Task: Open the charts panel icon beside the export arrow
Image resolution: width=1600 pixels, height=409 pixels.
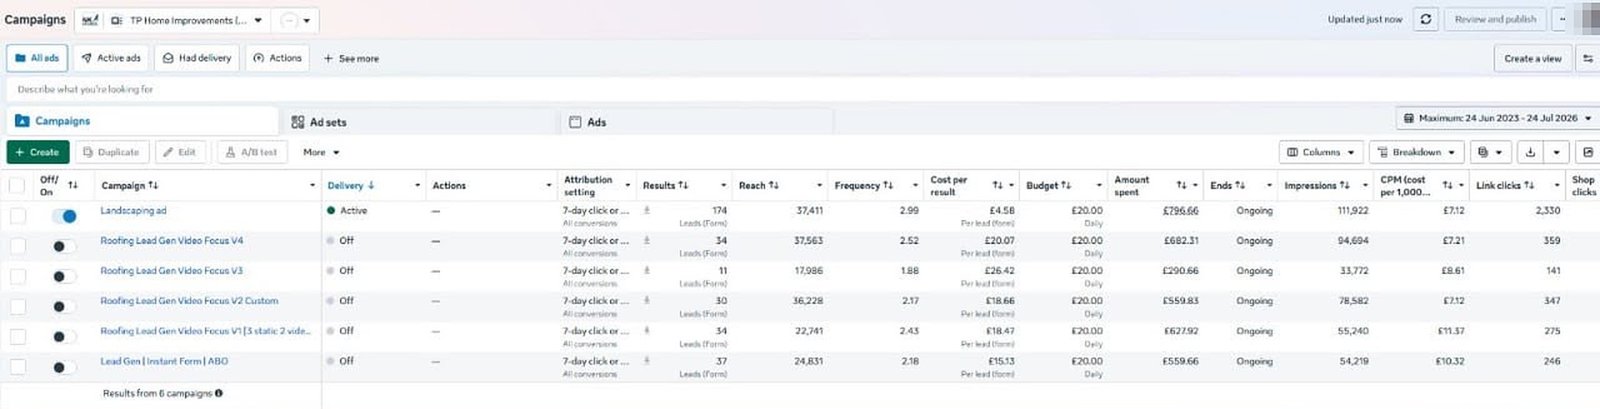Action: pyautogui.click(x=1587, y=152)
